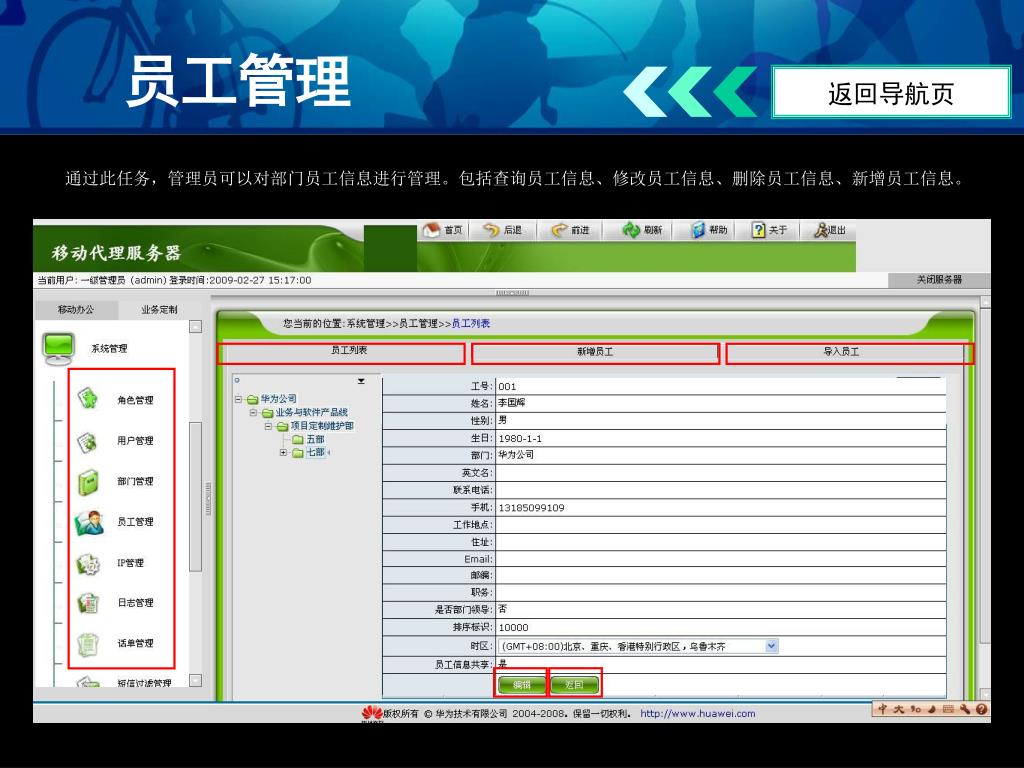This screenshot has height=768, width=1024.
Task: Open IP管理 gear icon
Action: click(88, 564)
